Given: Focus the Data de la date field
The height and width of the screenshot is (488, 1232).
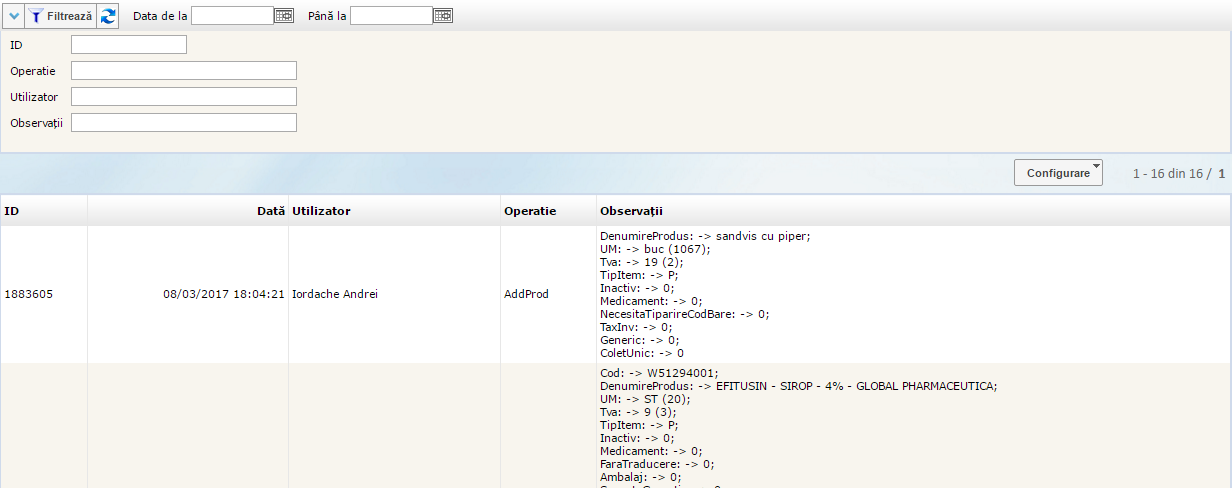Looking at the screenshot, I should 231,16.
